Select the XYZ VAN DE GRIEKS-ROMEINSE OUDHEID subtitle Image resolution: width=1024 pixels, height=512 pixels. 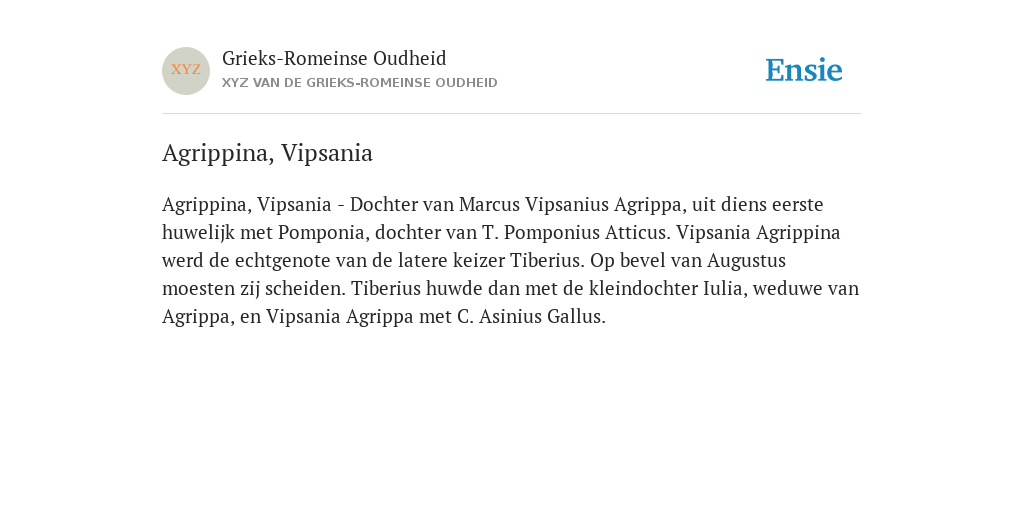click(360, 83)
